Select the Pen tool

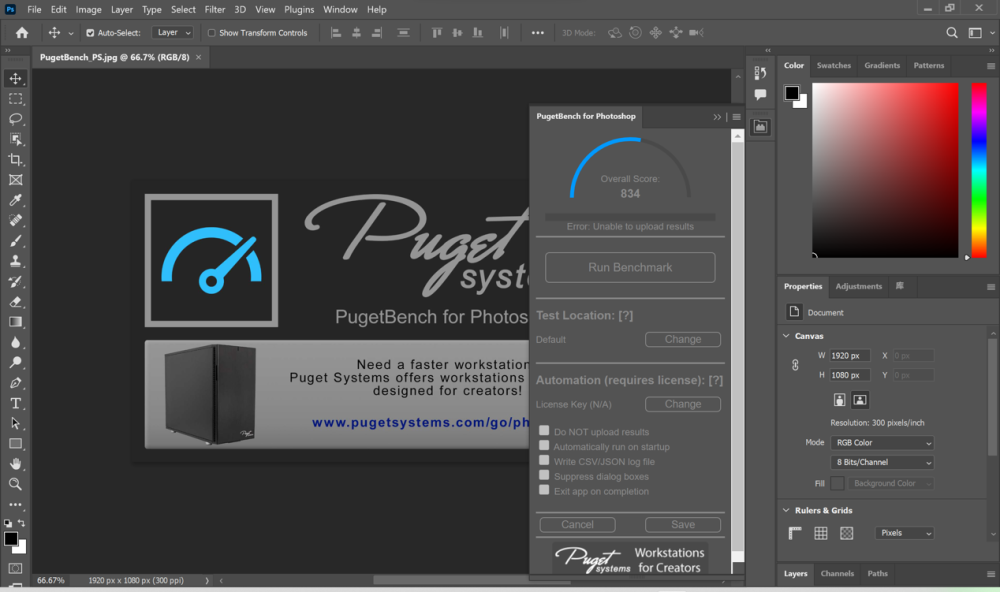coord(15,383)
